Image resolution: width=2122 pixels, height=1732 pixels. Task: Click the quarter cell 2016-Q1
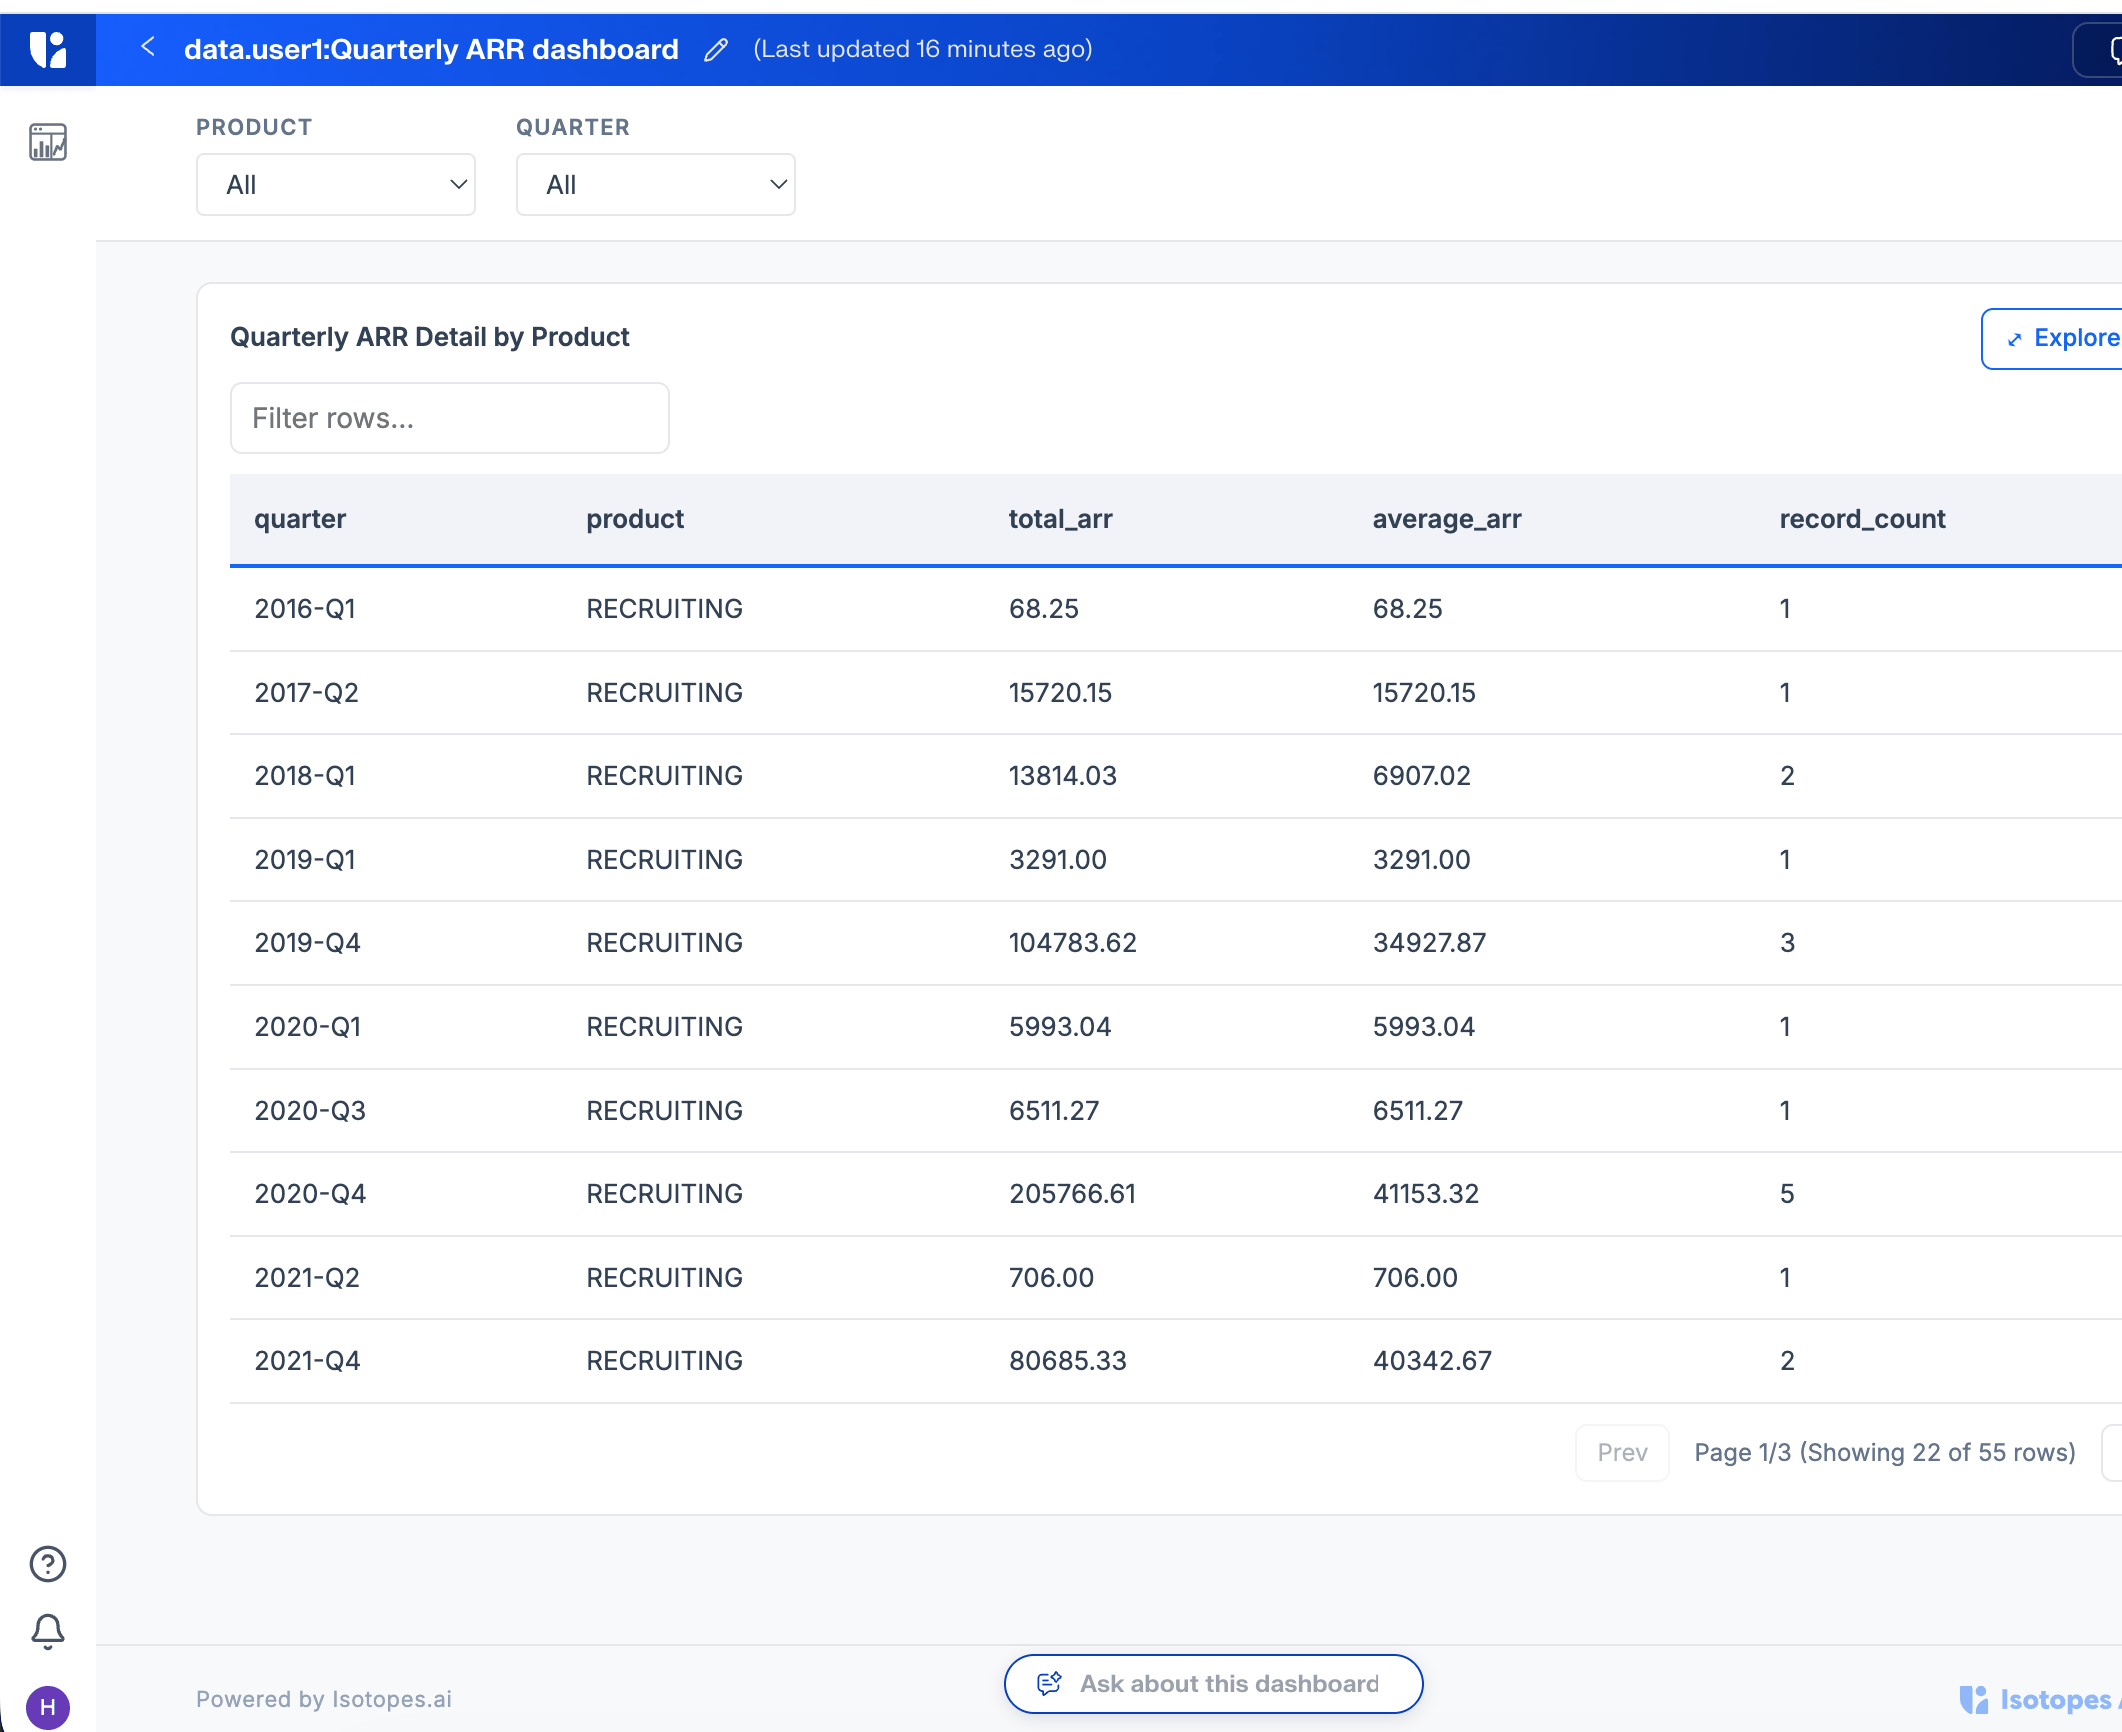tap(305, 609)
